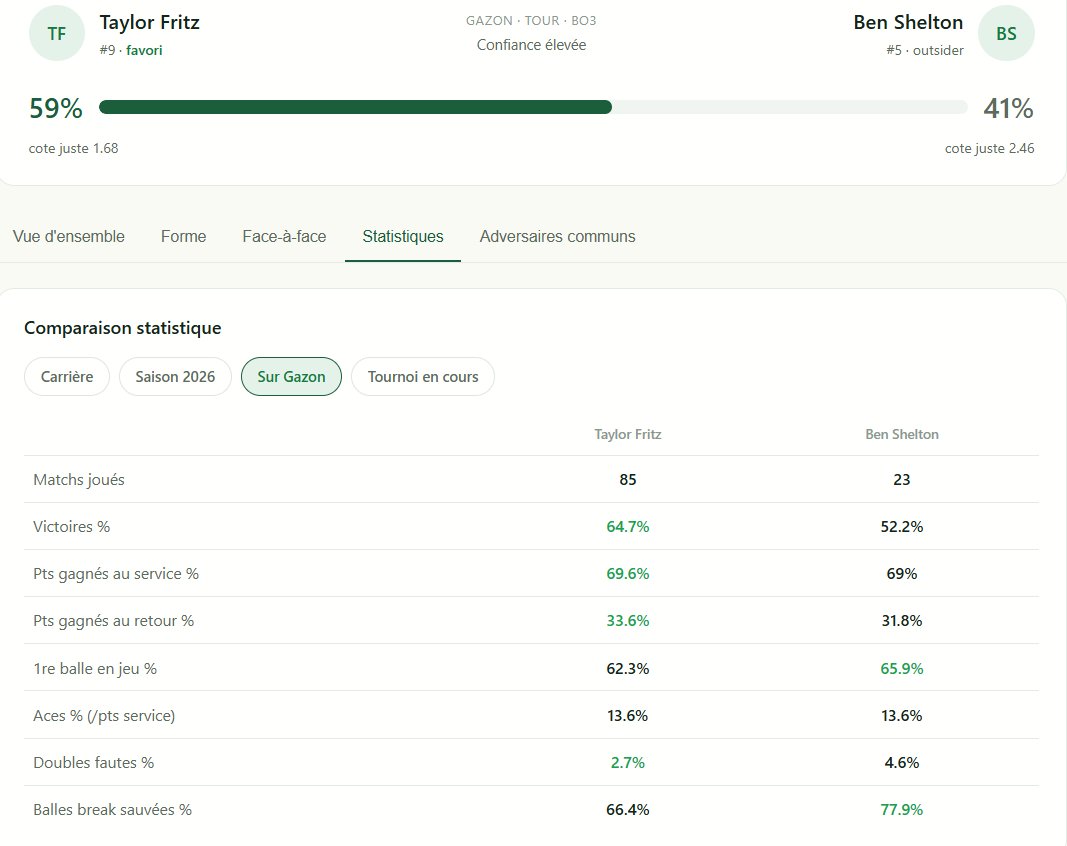Click Shelton's 31.8% return points value
This screenshot has width=1067, height=846.
click(x=902, y=621)
